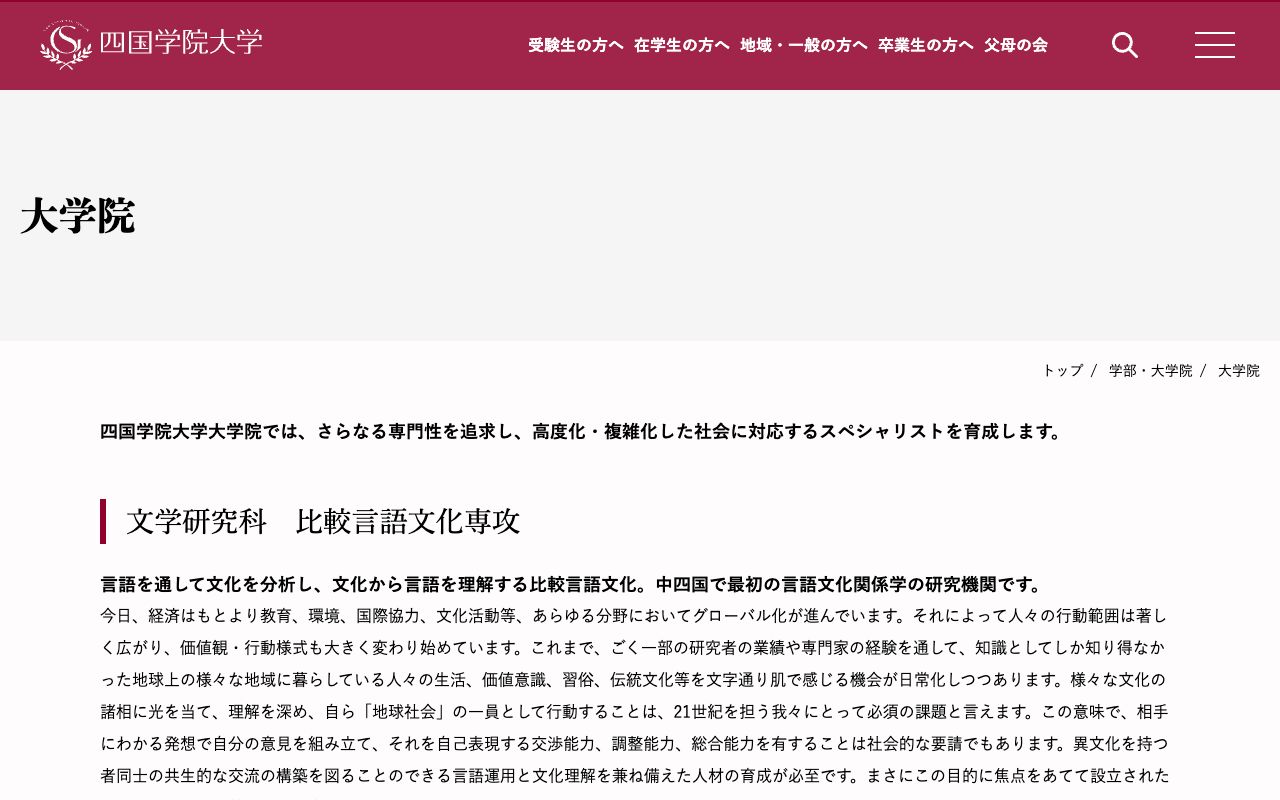
Task: Select the 文学研究科 比較言語文化専攻 section heading
Action: coord(322,521)
